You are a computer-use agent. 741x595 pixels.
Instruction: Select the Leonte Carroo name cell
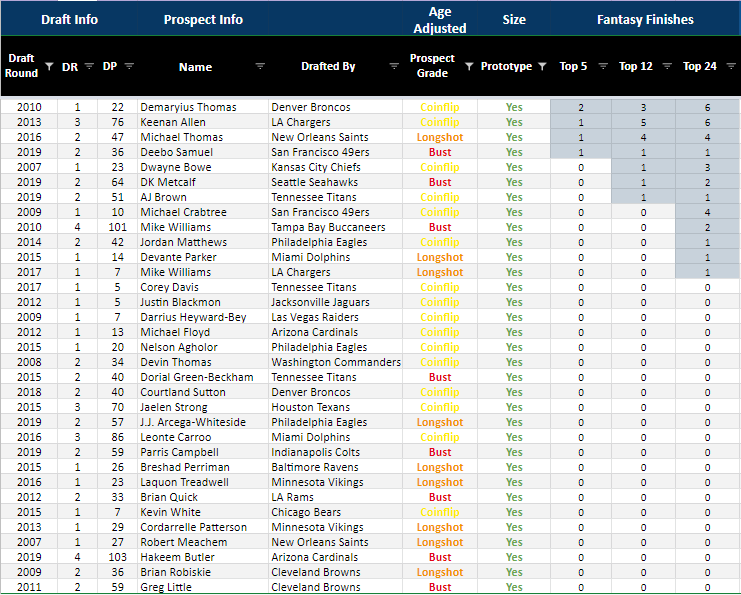coord(203,438)
